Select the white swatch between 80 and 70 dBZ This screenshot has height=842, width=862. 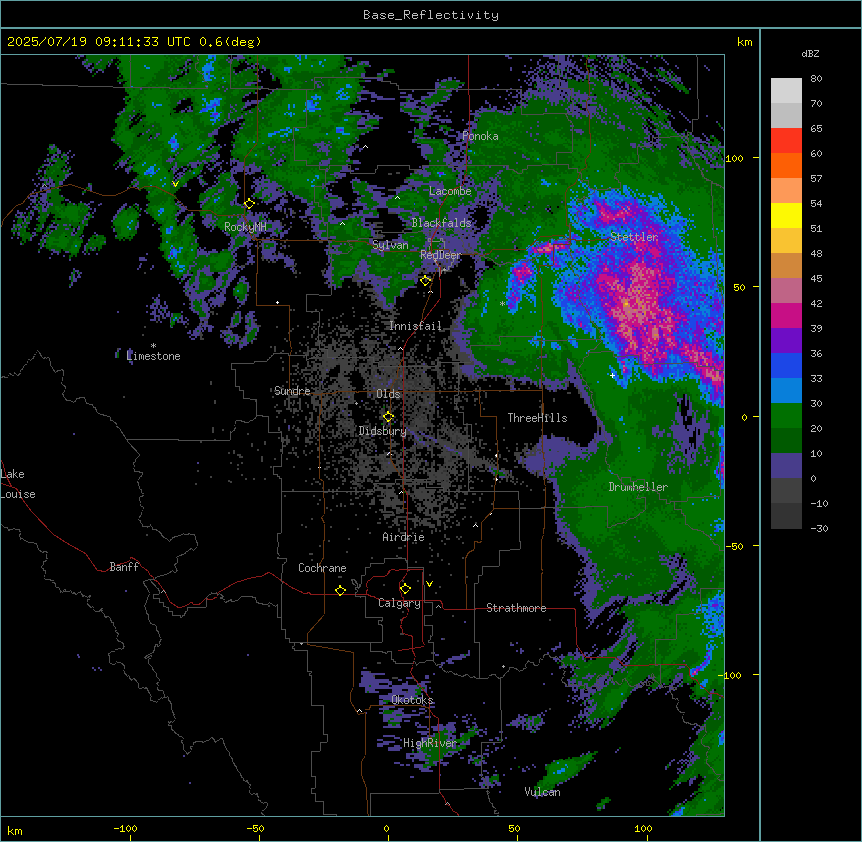(x=786, y=91)
